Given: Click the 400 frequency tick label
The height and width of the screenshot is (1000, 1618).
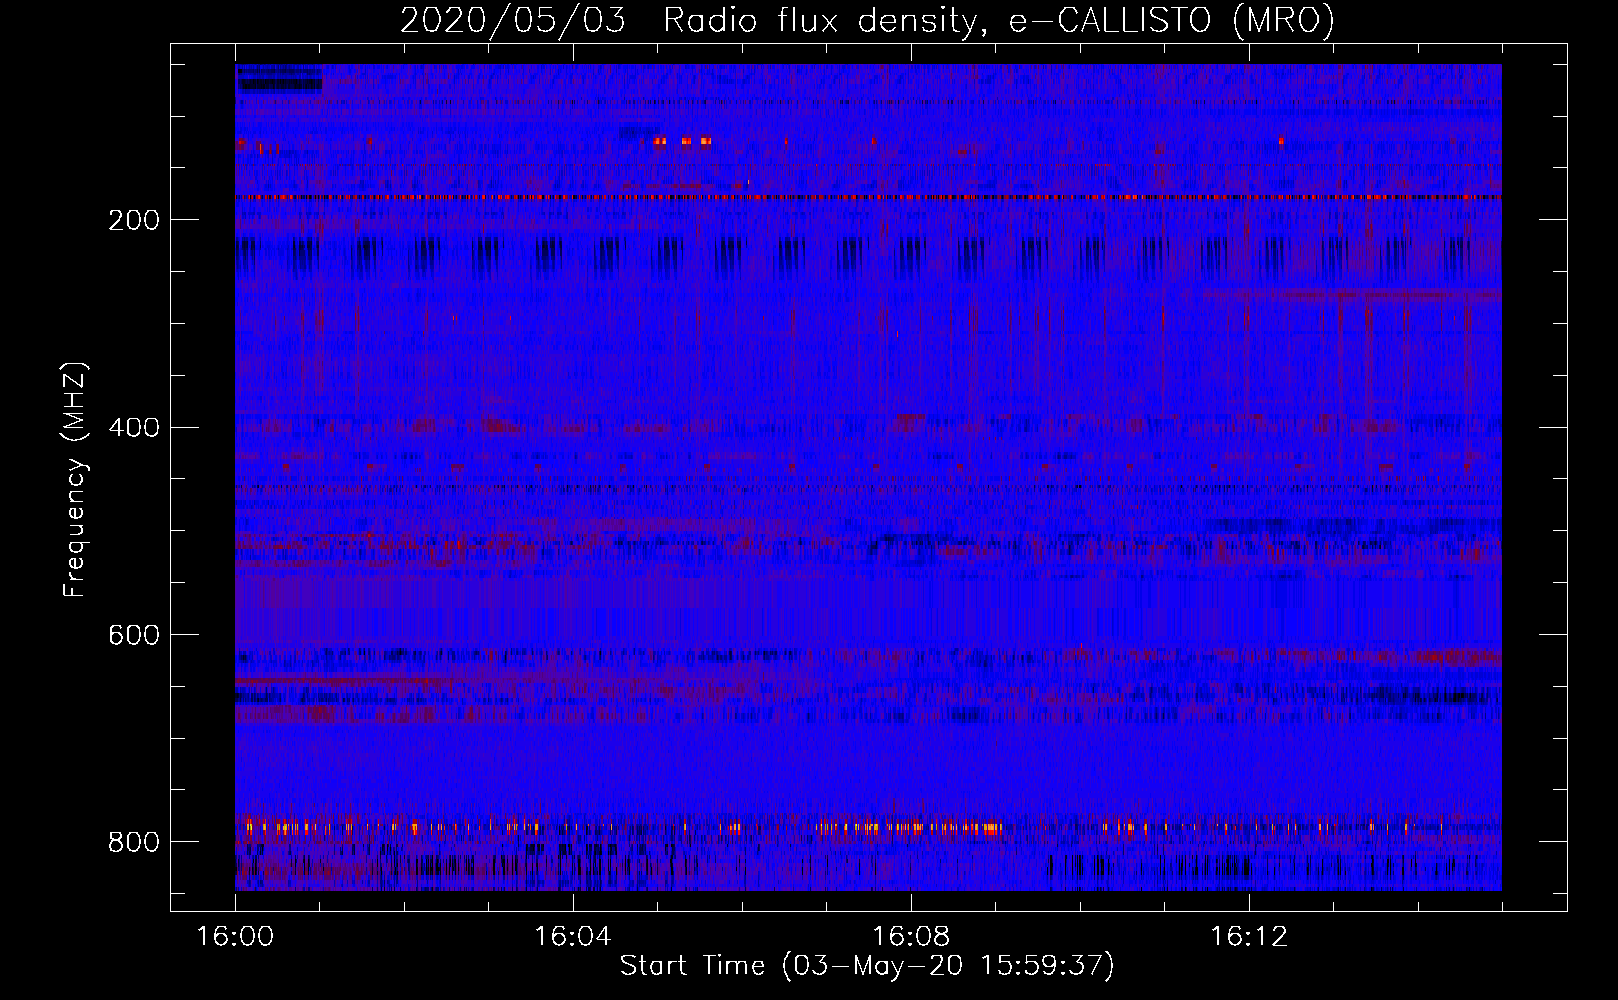Looking at the screenshot, I should point(134,428).
